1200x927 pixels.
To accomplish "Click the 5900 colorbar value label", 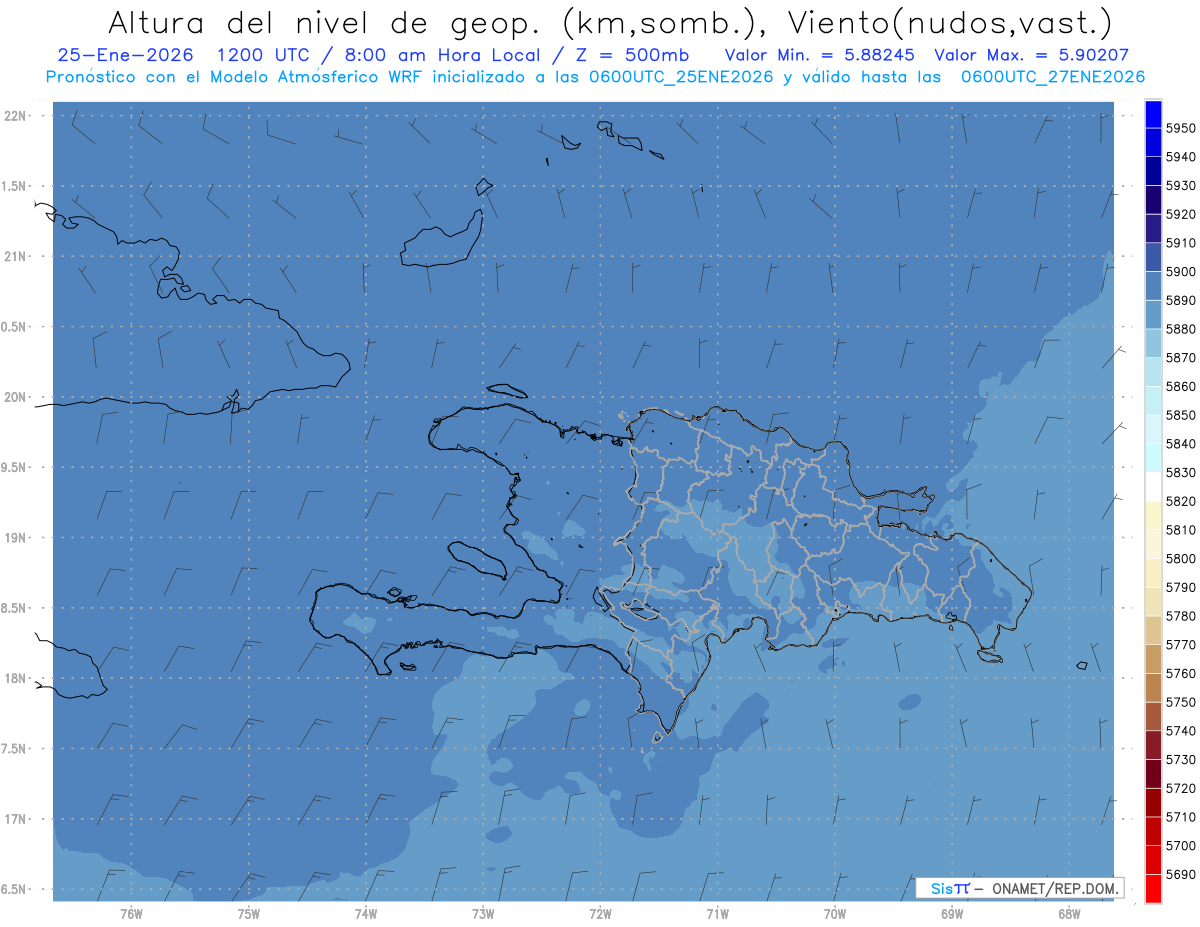I will click(x=1180, y=272).
